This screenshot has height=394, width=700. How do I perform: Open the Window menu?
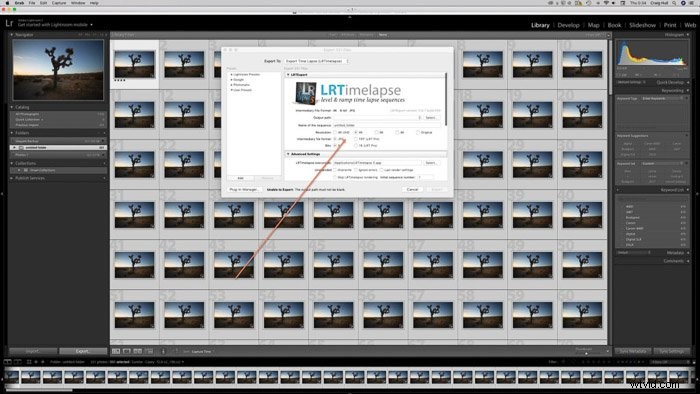[x=78, y=3]
